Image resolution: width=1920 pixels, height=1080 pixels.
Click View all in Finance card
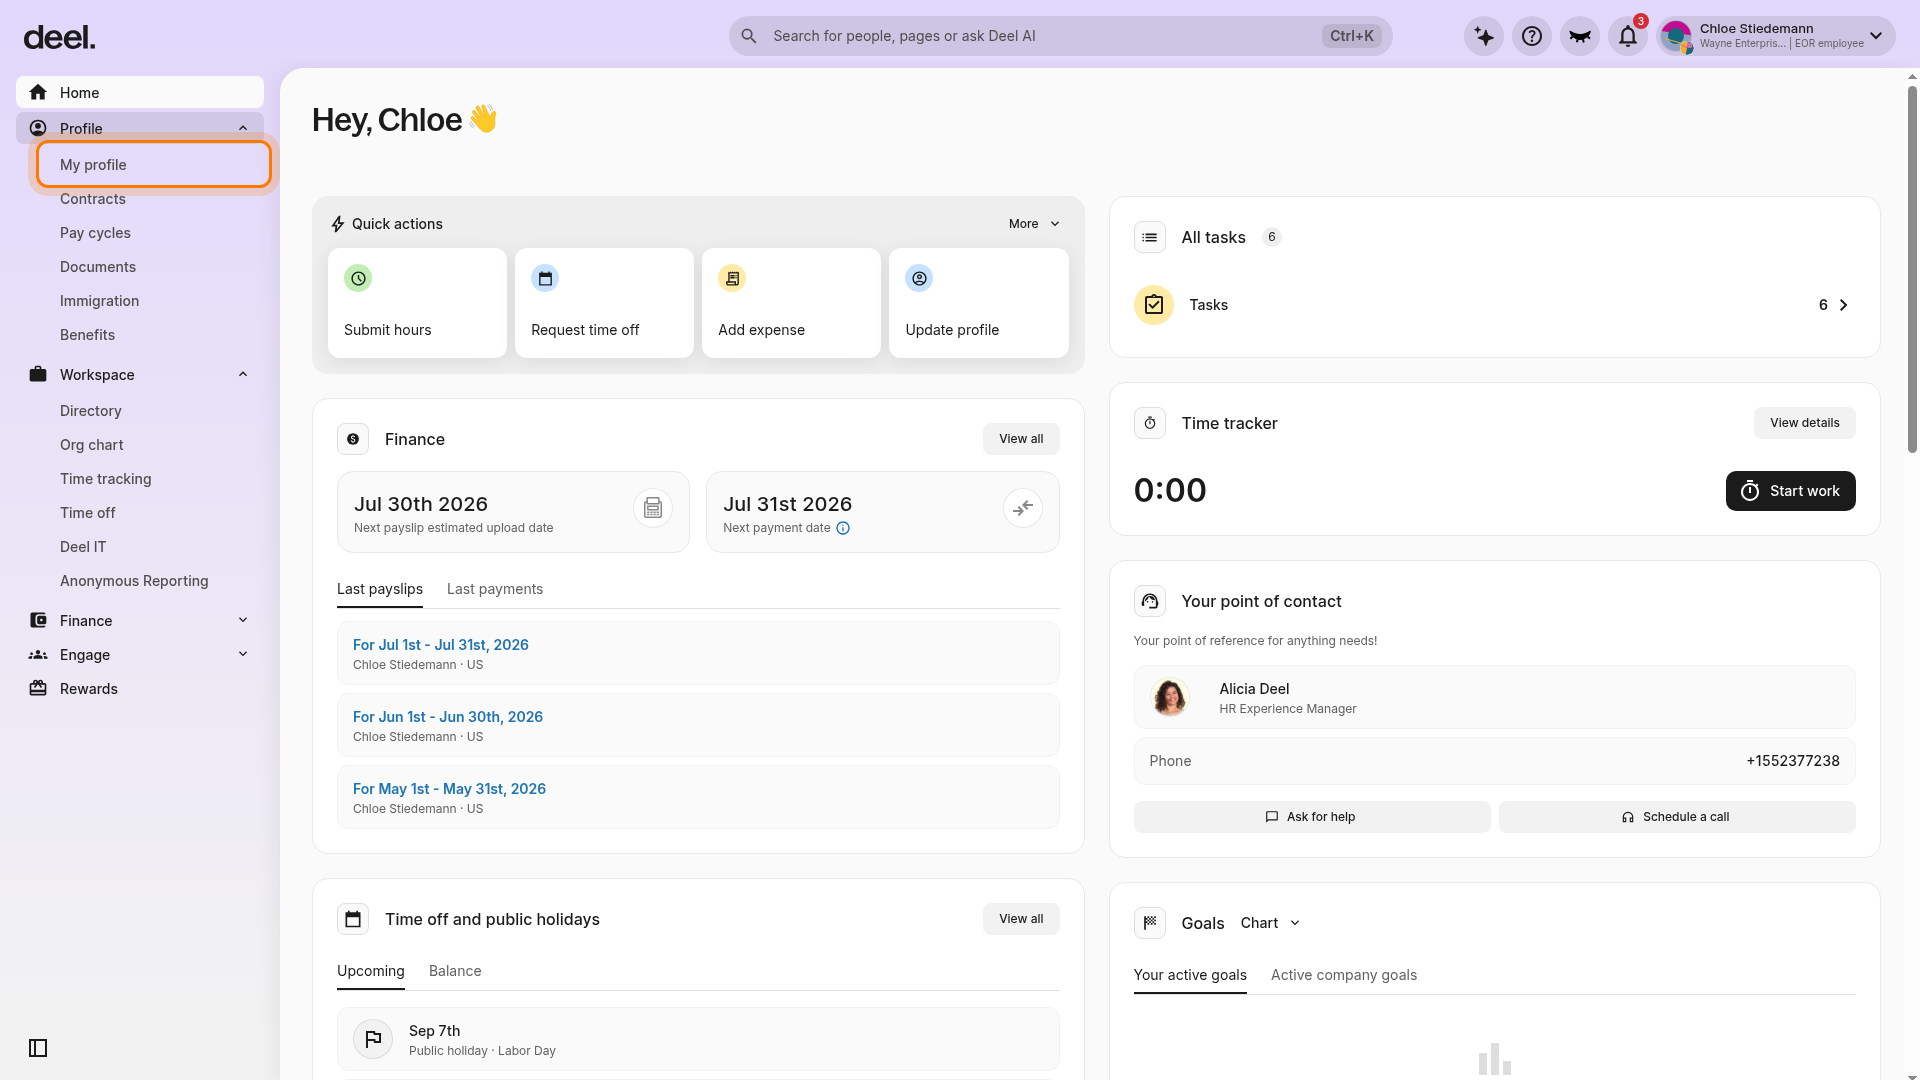1021,439
